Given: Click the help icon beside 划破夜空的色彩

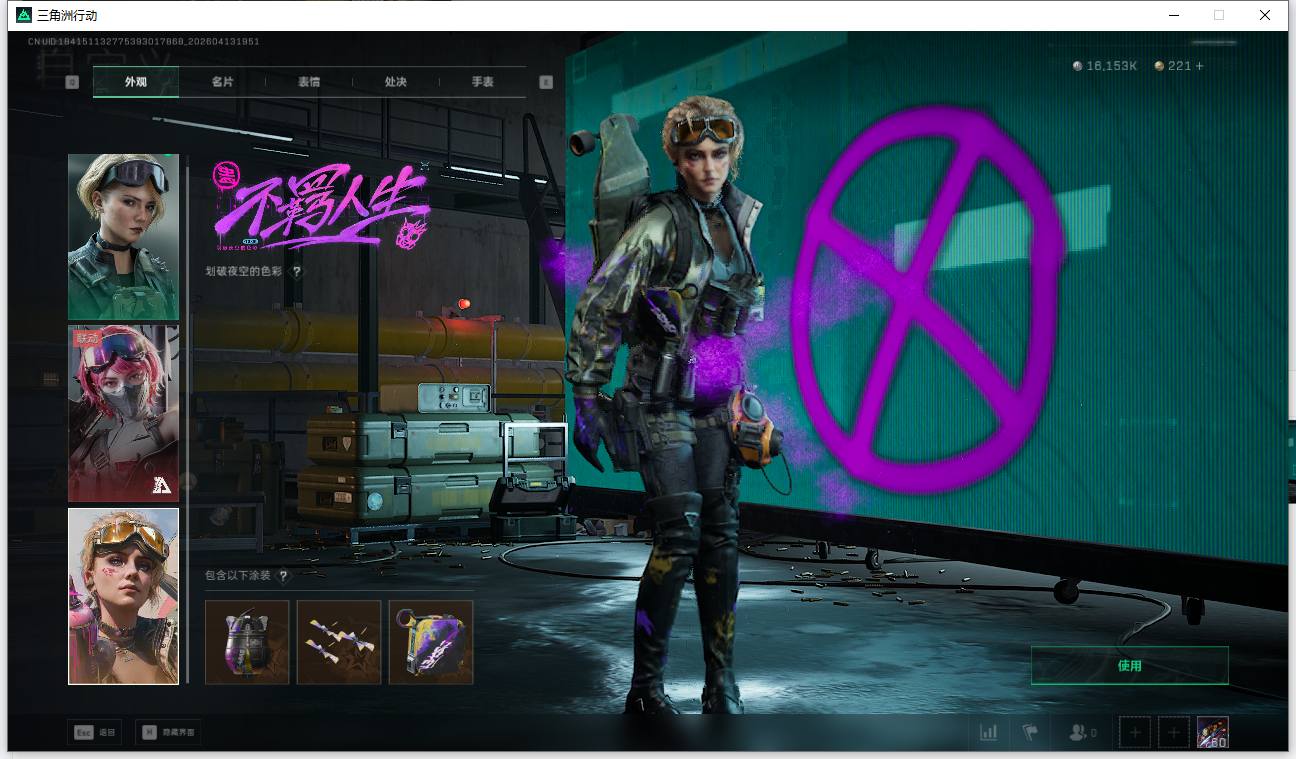Looking at the screenshot, I should click(296, 271).
